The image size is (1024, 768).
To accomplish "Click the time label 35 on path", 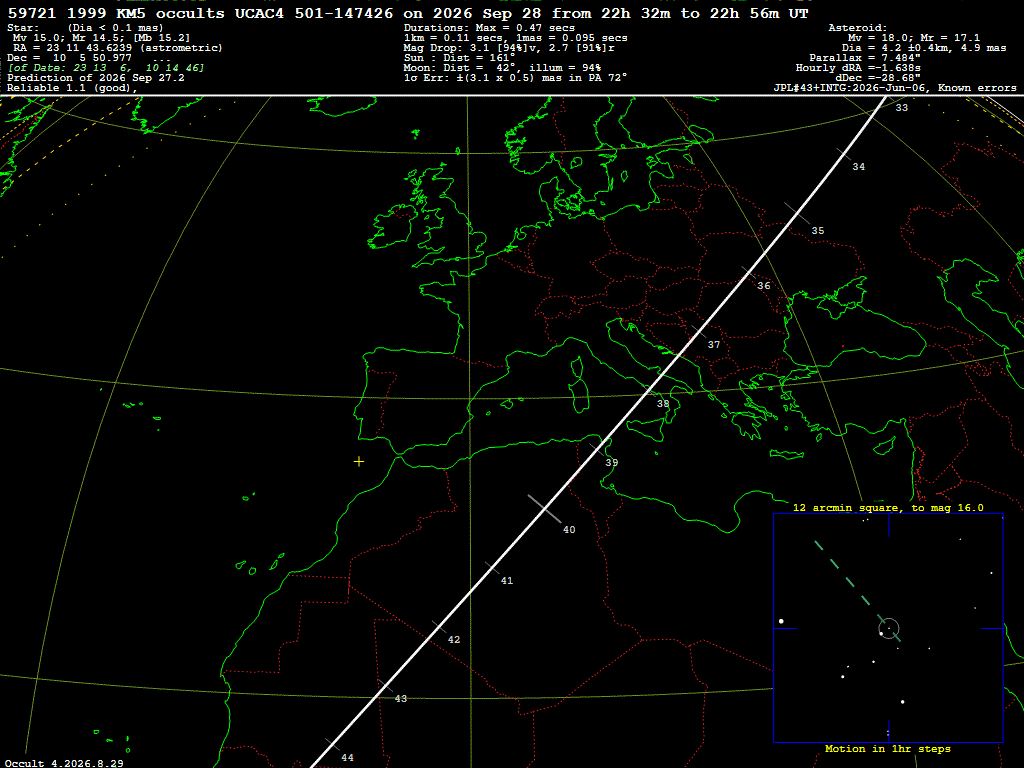I will point(818,231).
